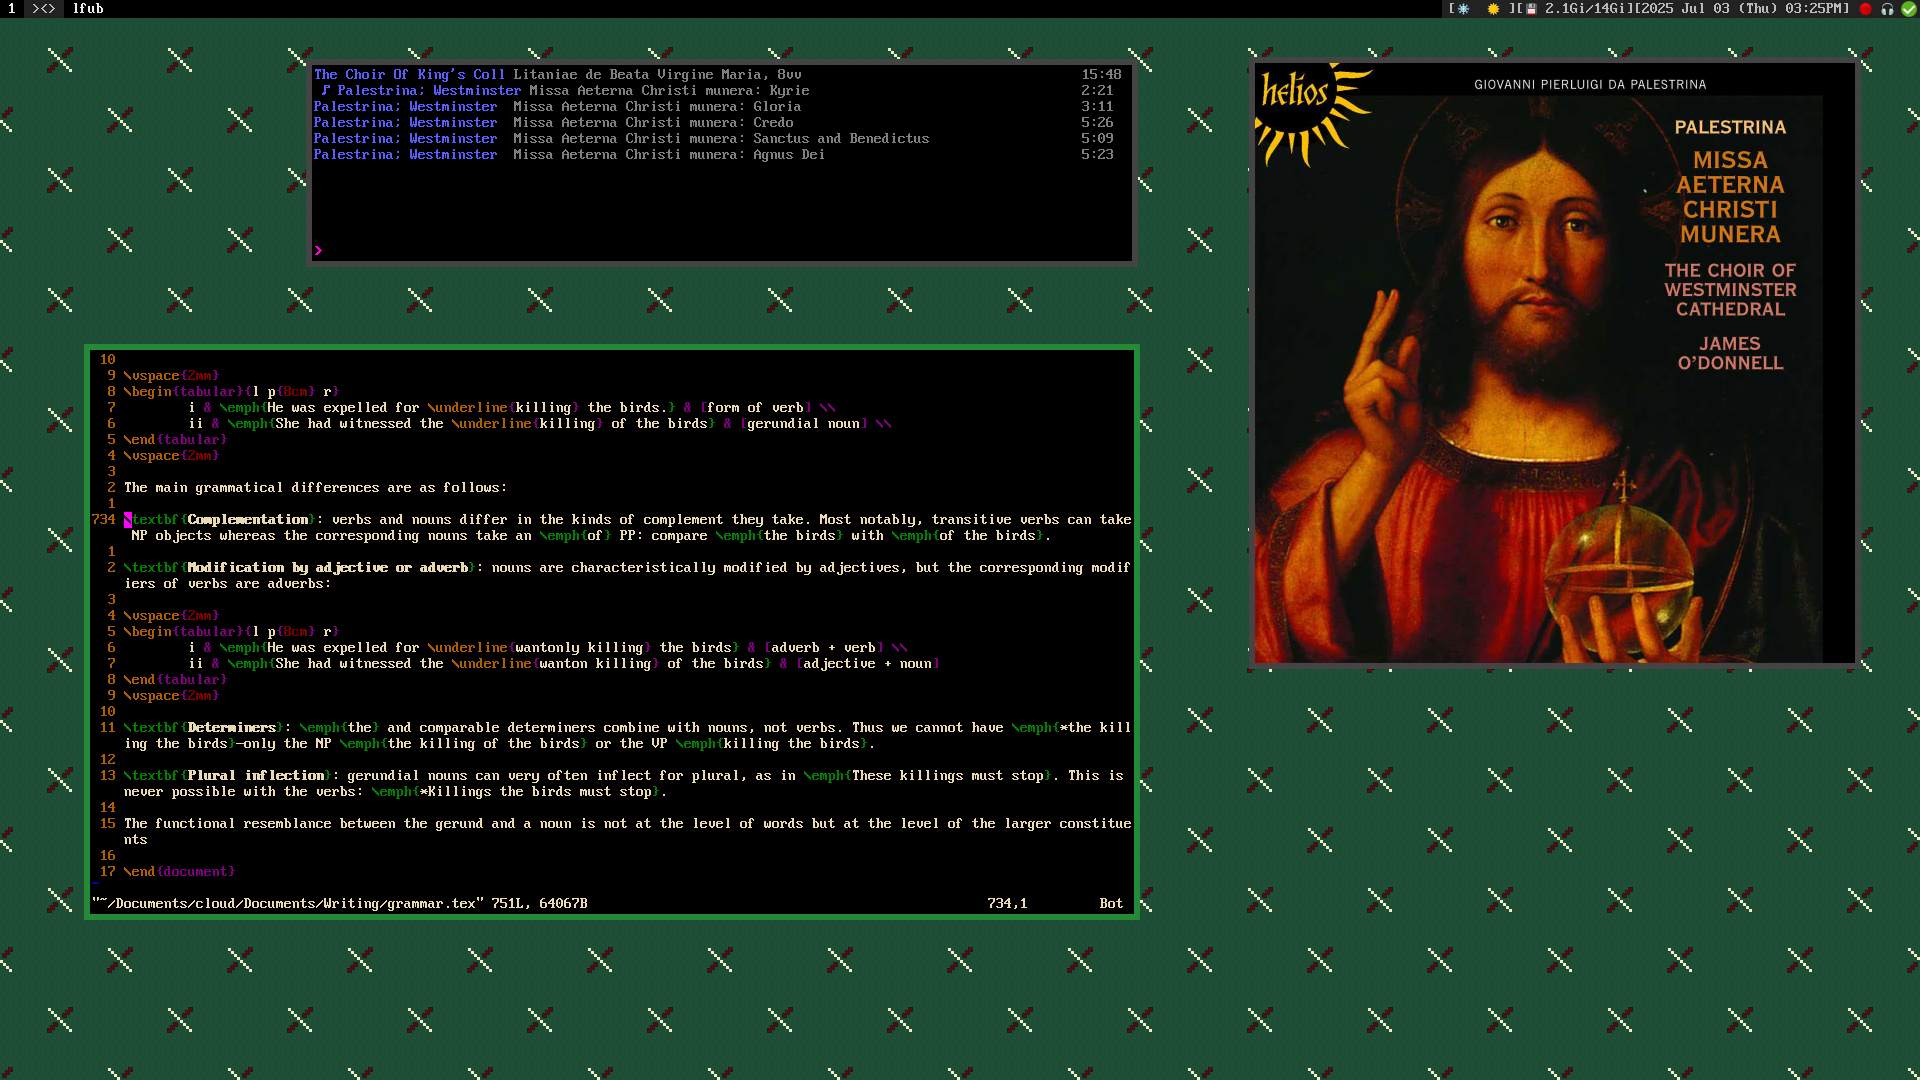Click current line number 734 in vim gutter
This screenshot has width=1920, height=1080.
click(x=104, y=519)
